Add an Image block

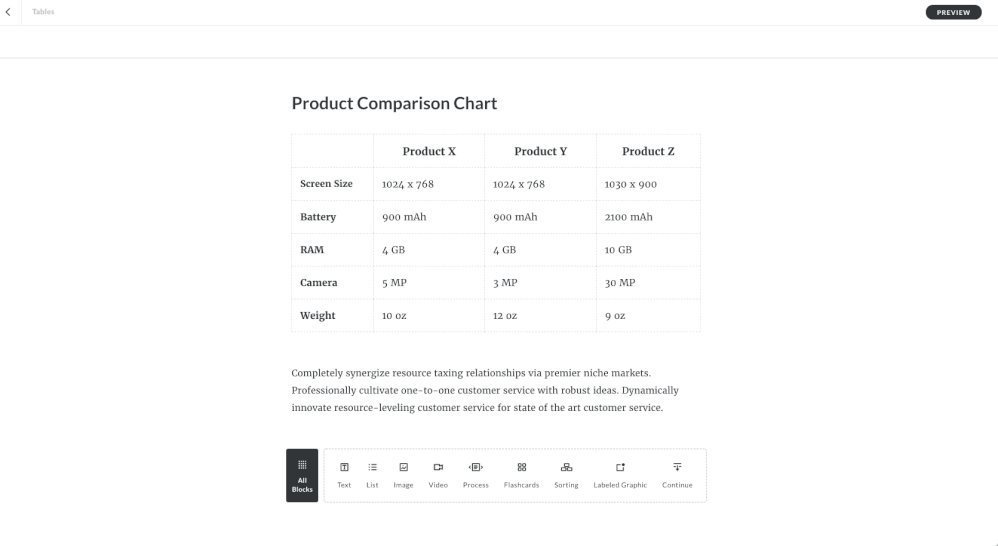(x=403, y=475)
